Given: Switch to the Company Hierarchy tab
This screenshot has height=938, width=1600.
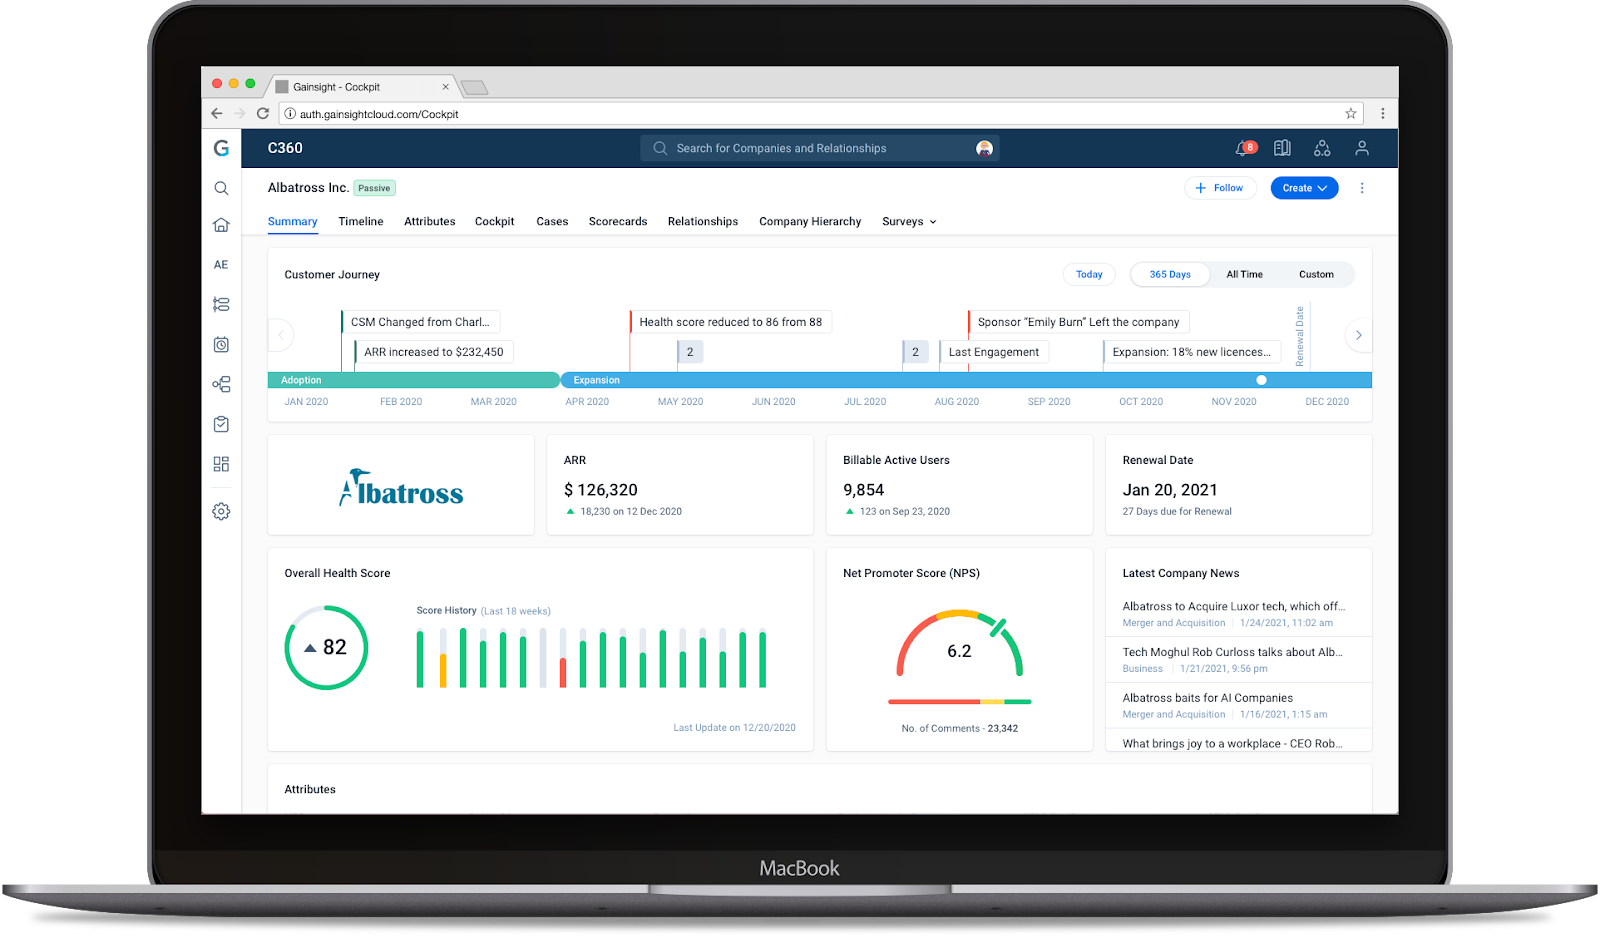Looking at the screenshot, I should (810, 222).
